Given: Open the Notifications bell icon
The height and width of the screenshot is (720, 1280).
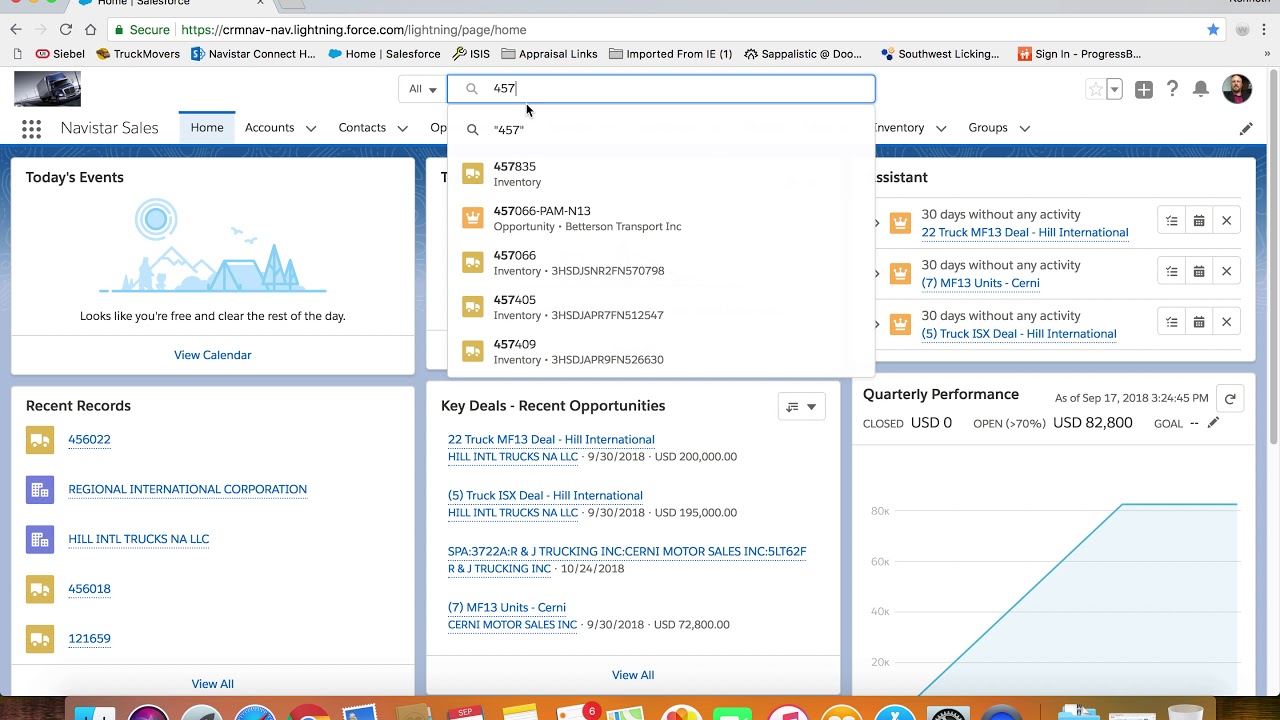Looking at the screenshot, I should (x=1201, y=89).
